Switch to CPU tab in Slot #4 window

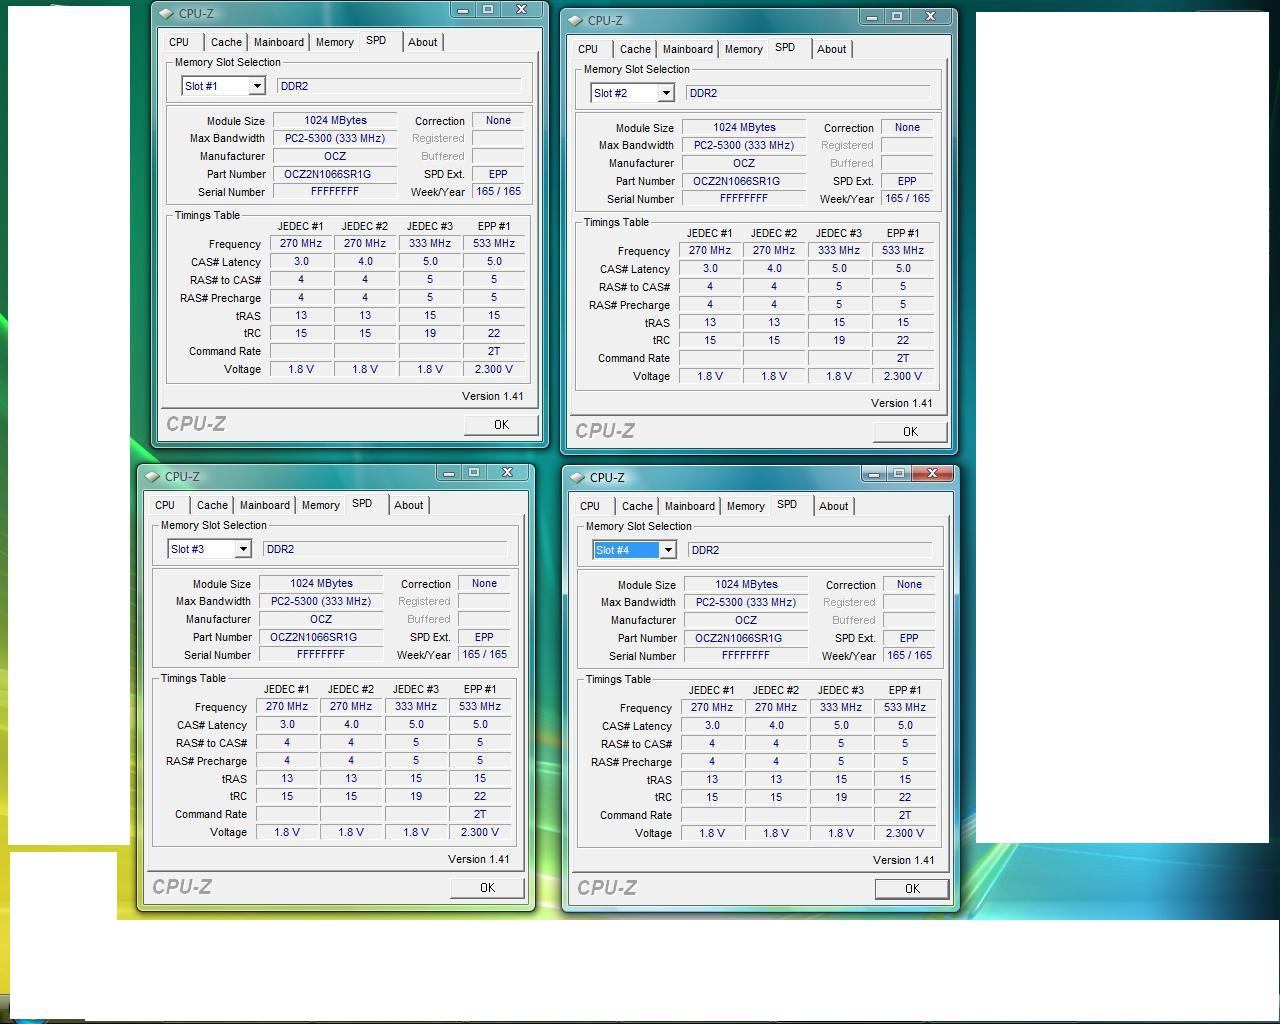coord(590,506)
